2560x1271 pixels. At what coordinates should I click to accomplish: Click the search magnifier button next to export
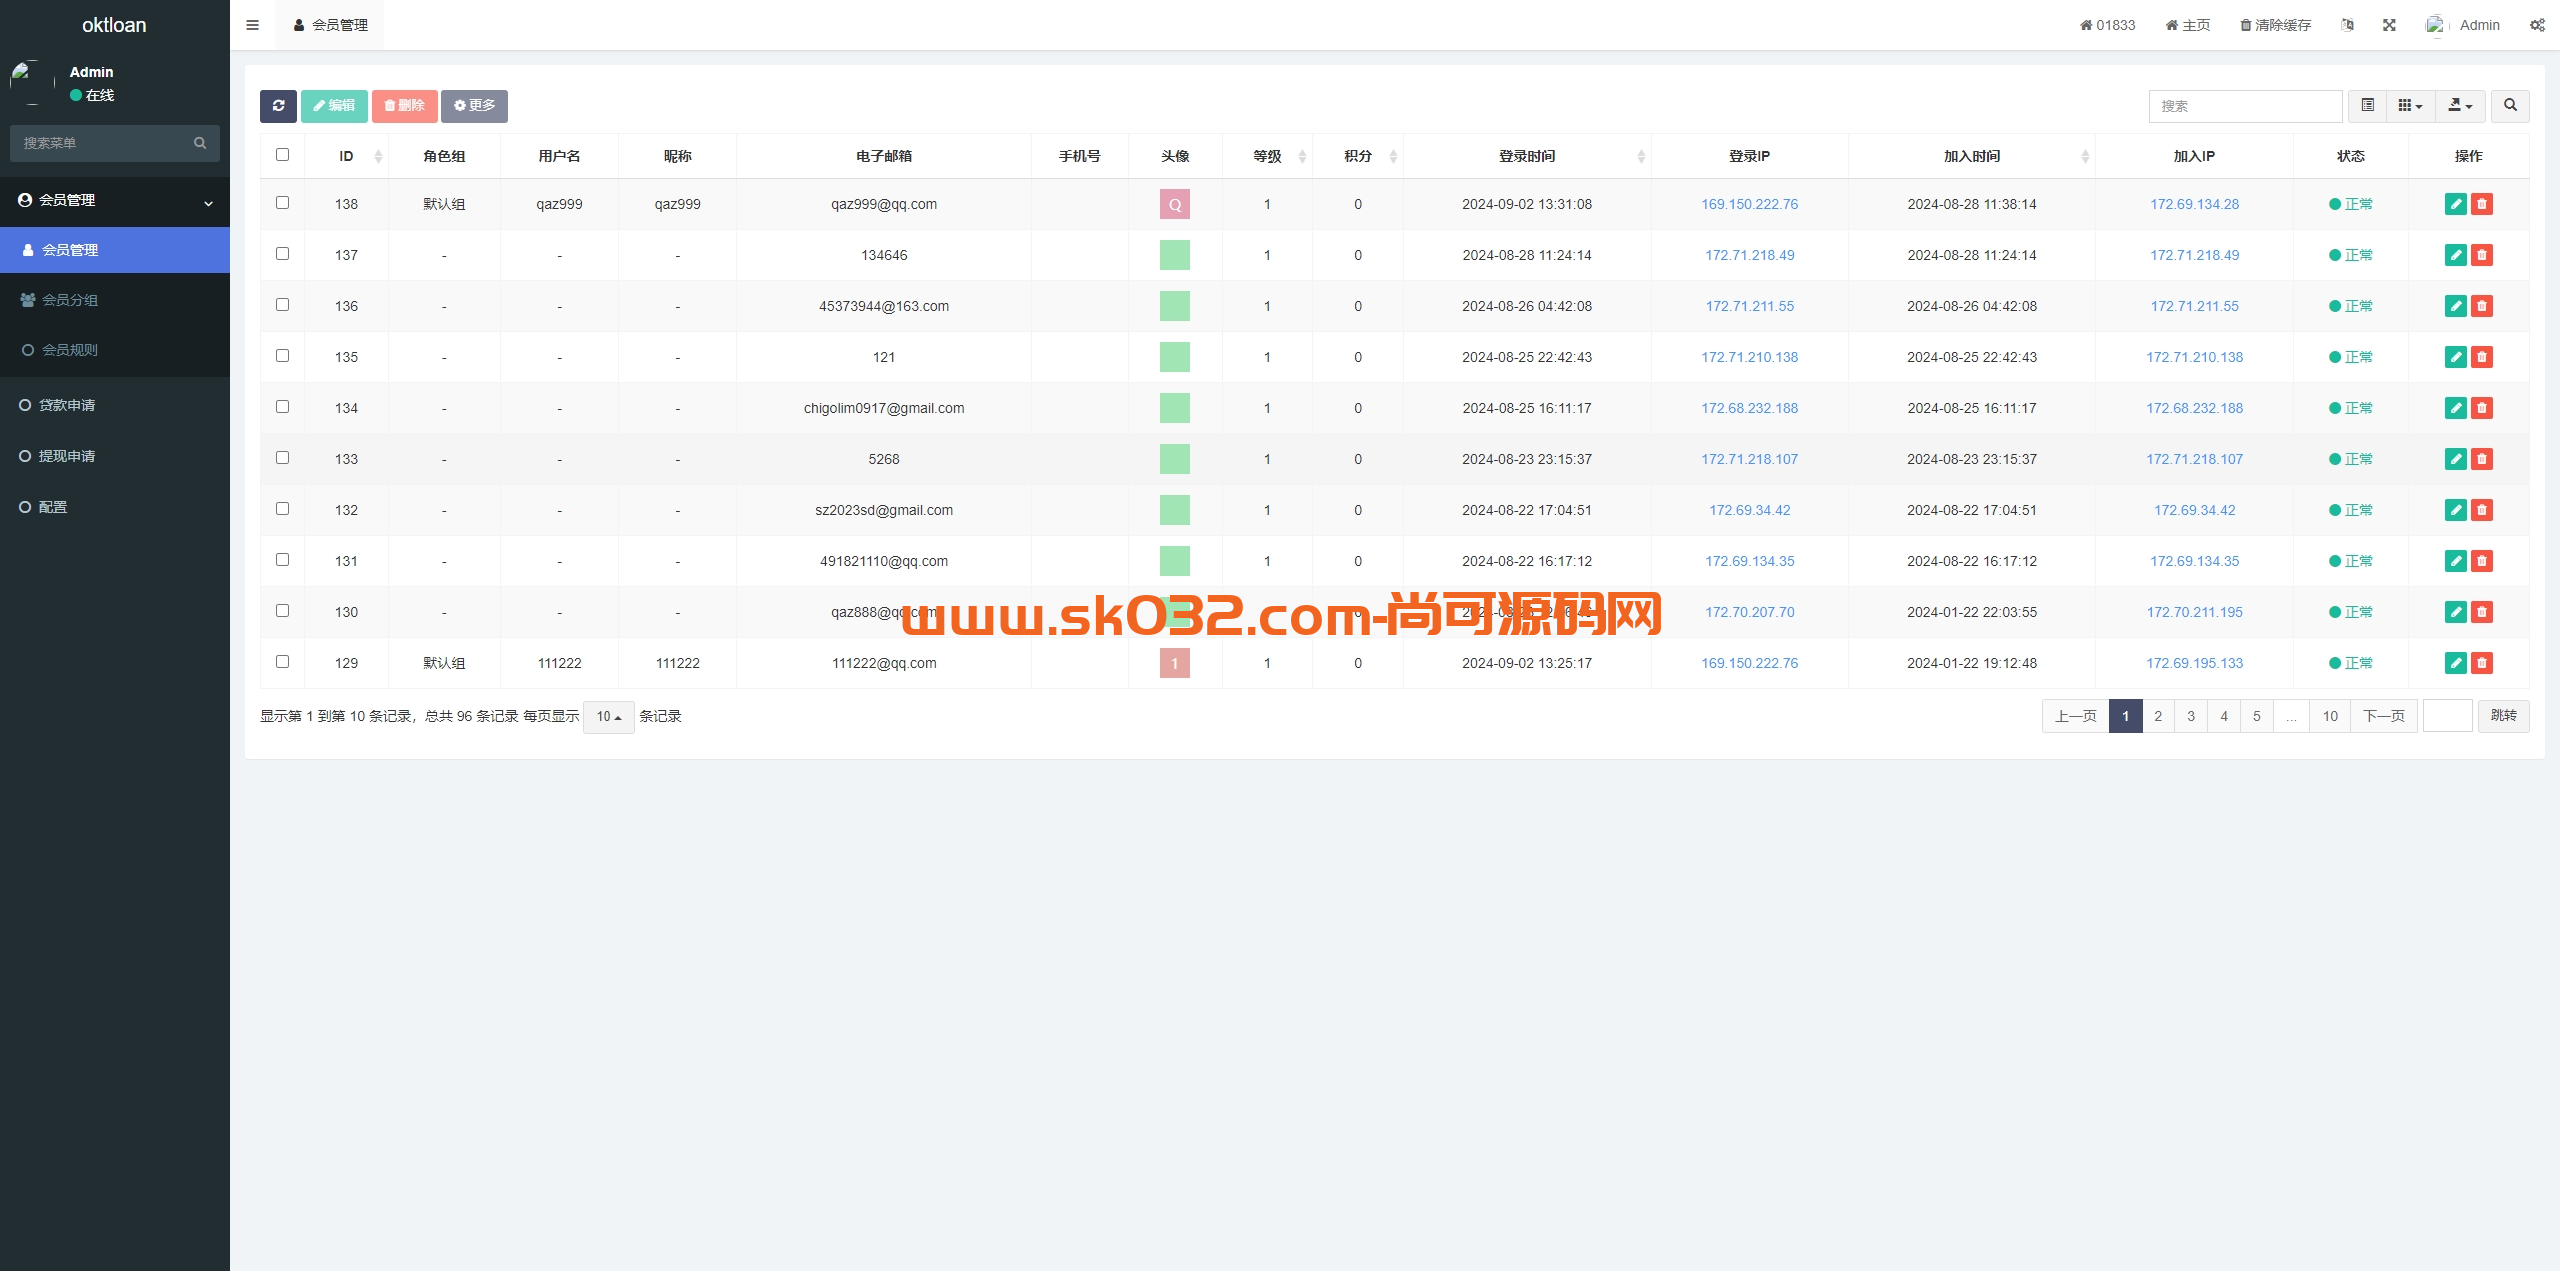point(2510,106)
